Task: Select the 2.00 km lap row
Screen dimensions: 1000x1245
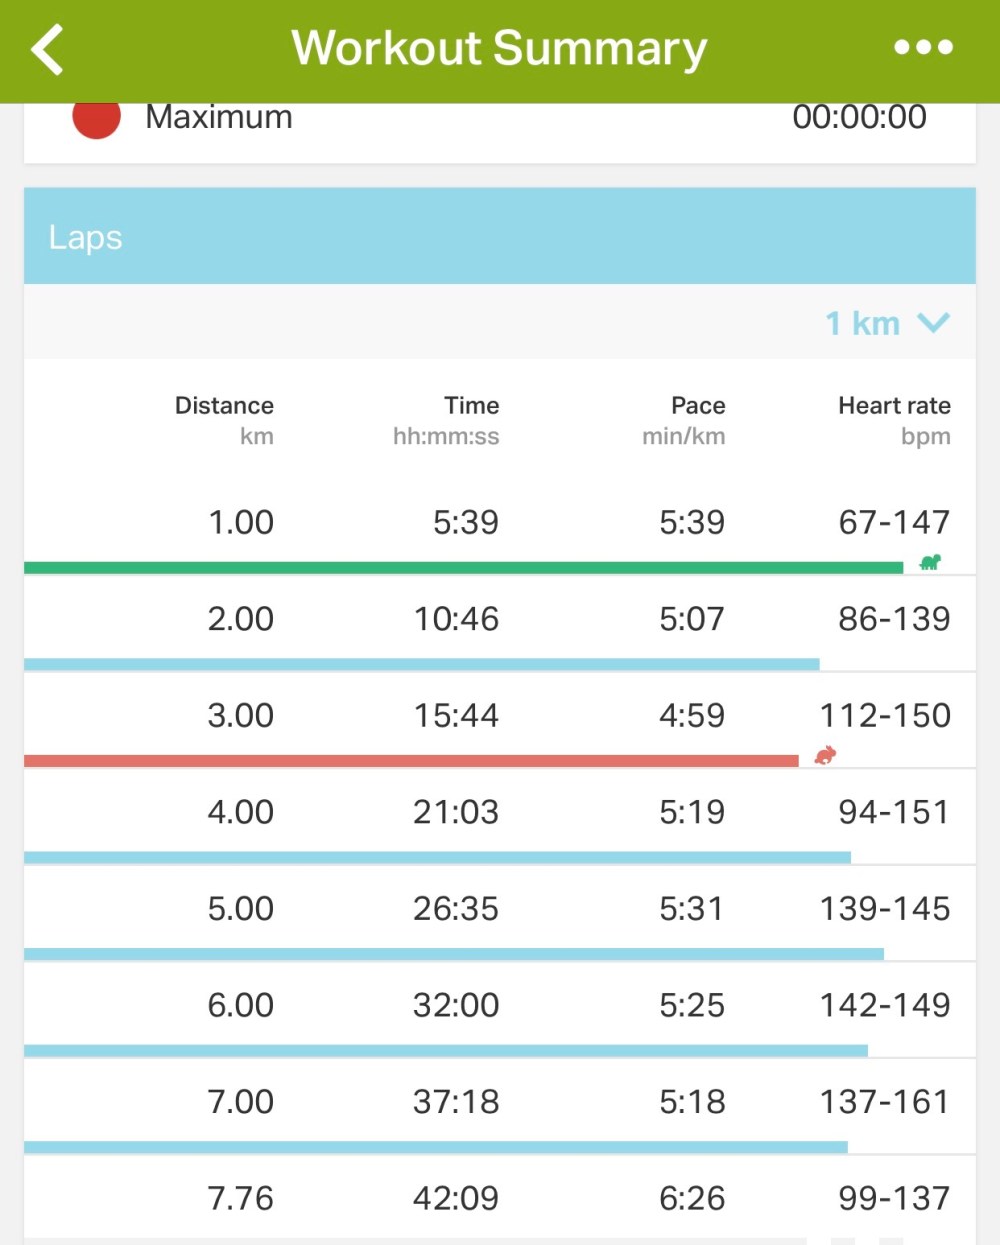Action: click(x=499, y=619)
